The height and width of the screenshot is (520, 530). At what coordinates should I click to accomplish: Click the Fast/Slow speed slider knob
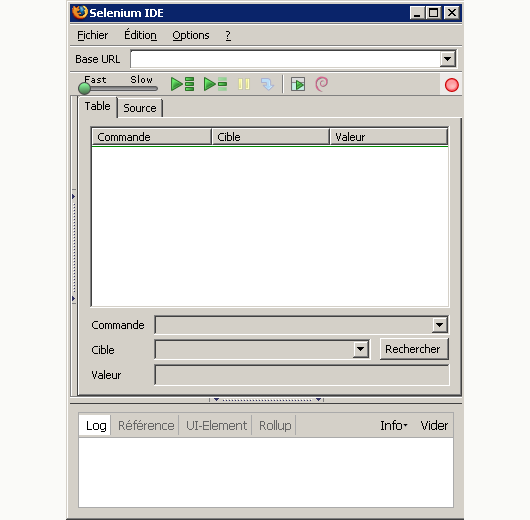[84, 89]
